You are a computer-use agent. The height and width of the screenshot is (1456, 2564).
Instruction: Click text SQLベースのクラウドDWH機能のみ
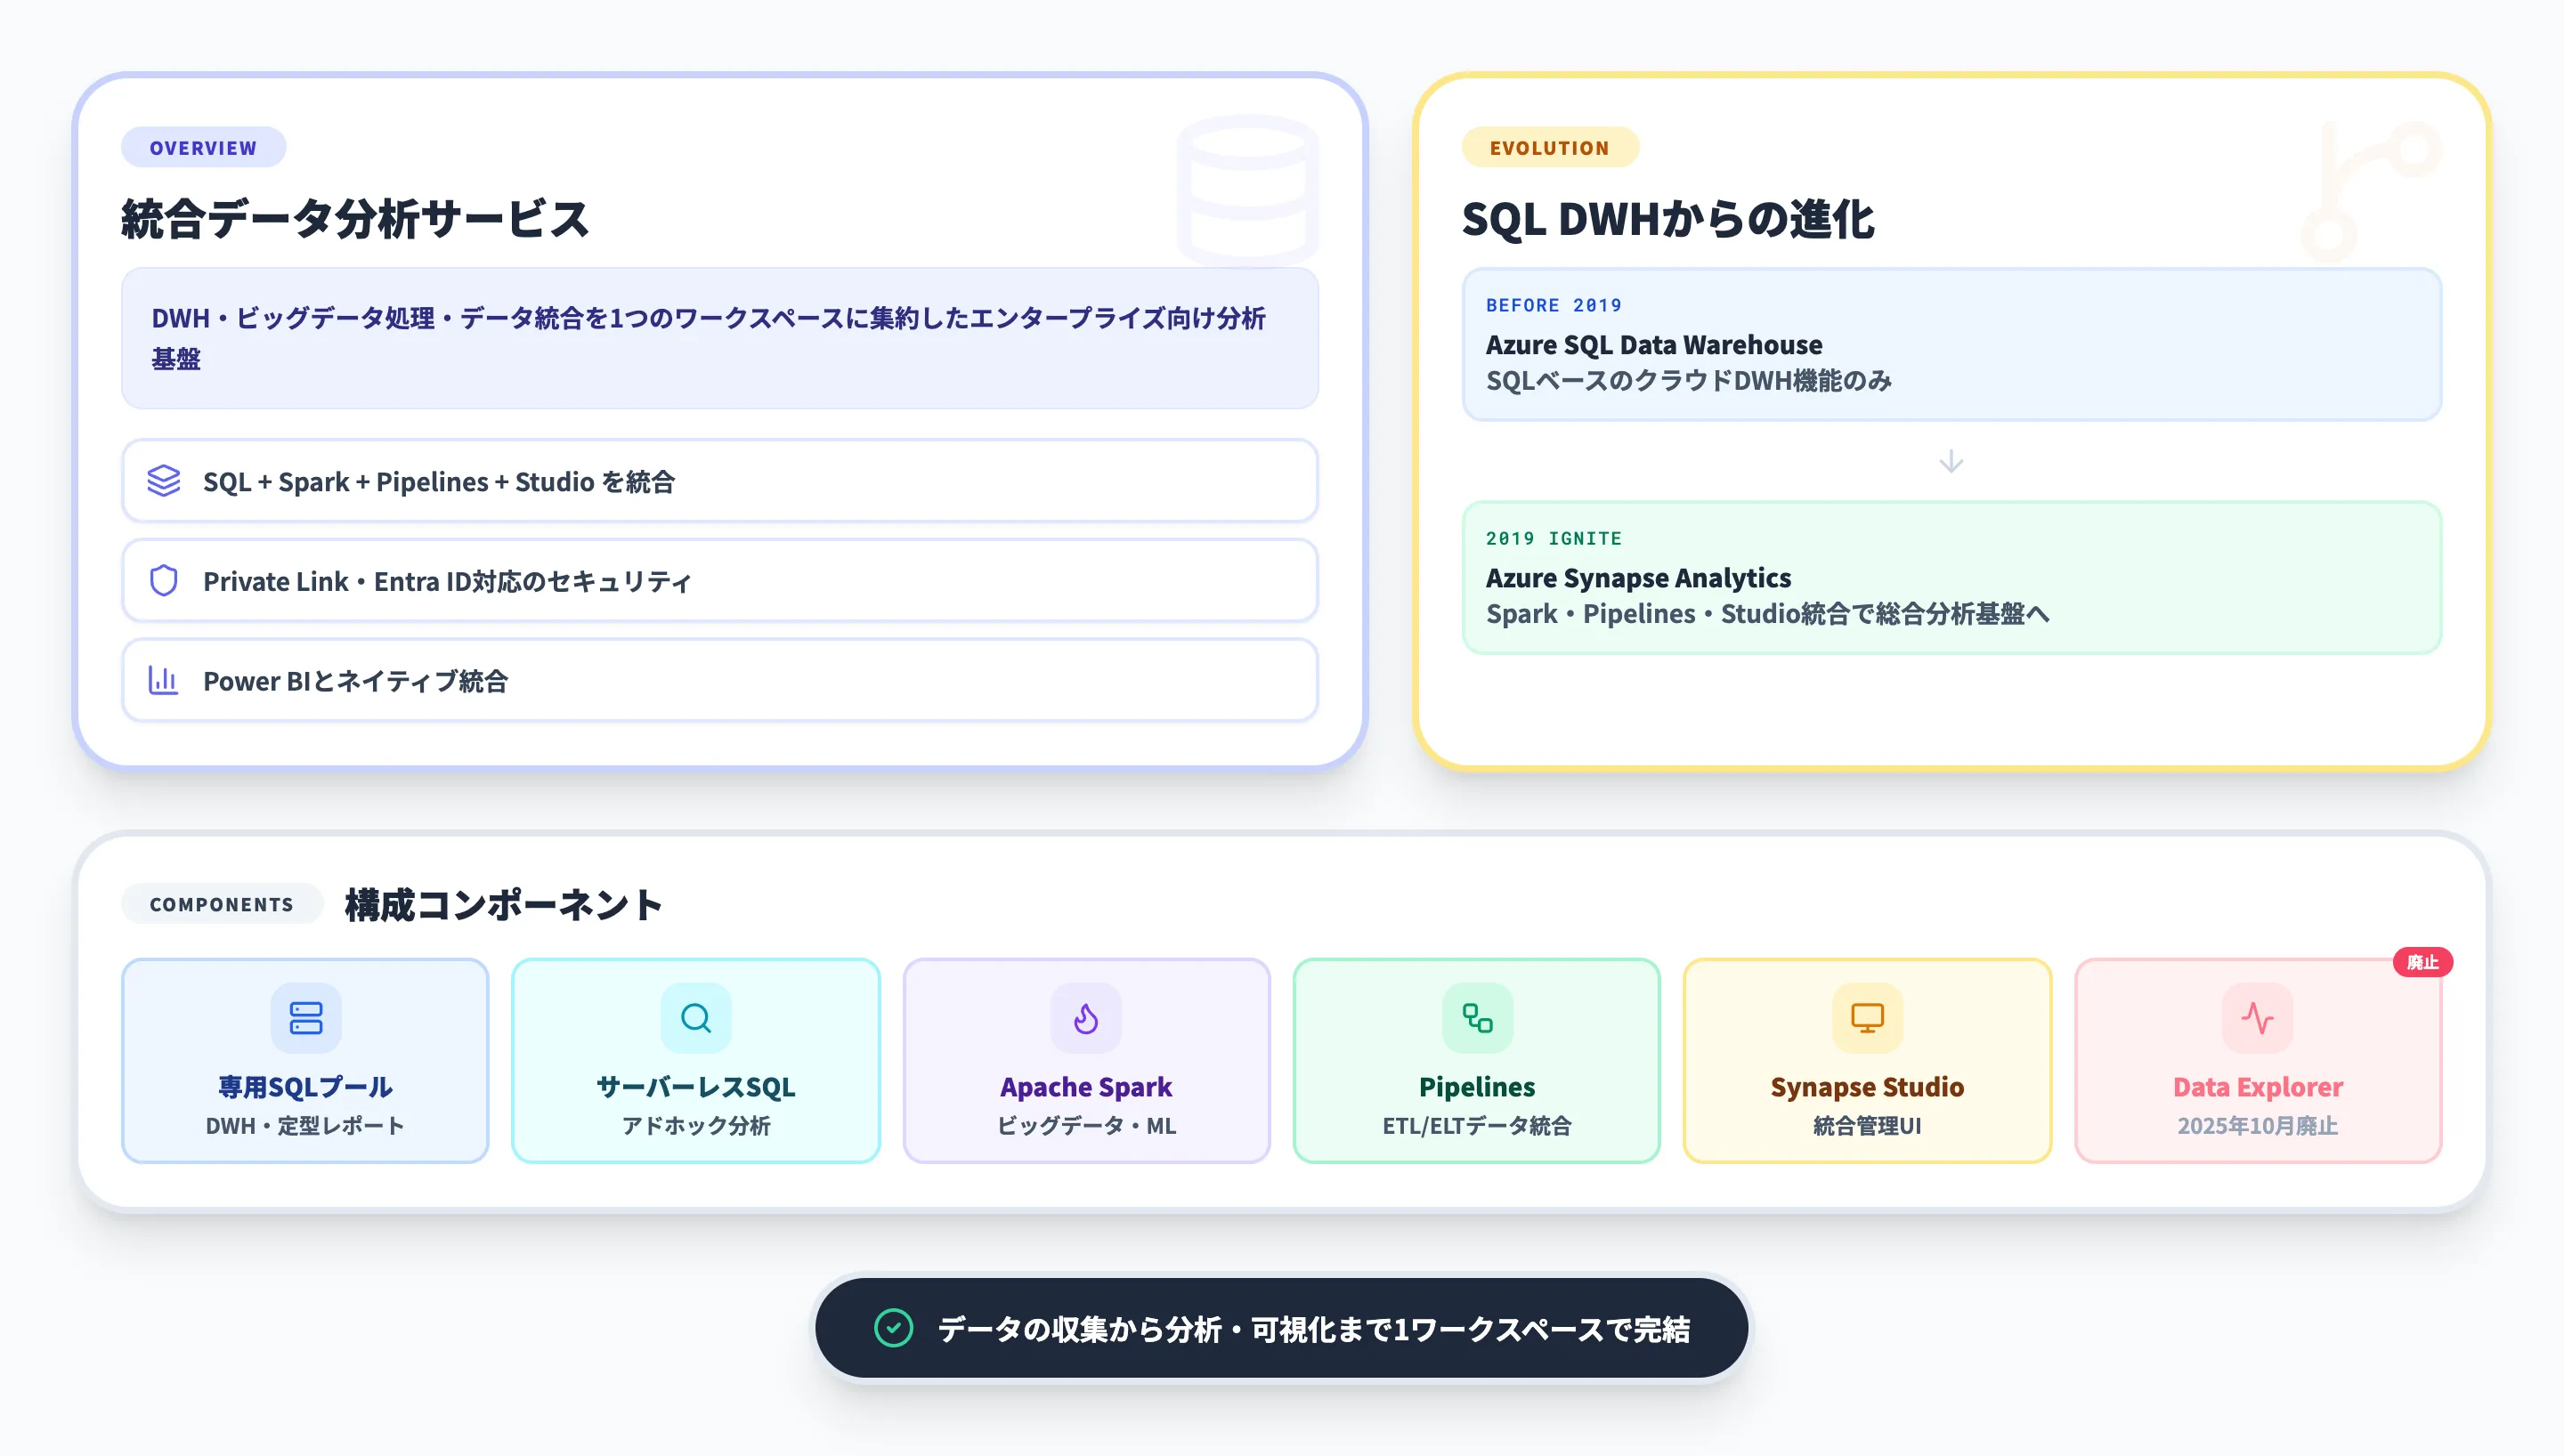1689,381
